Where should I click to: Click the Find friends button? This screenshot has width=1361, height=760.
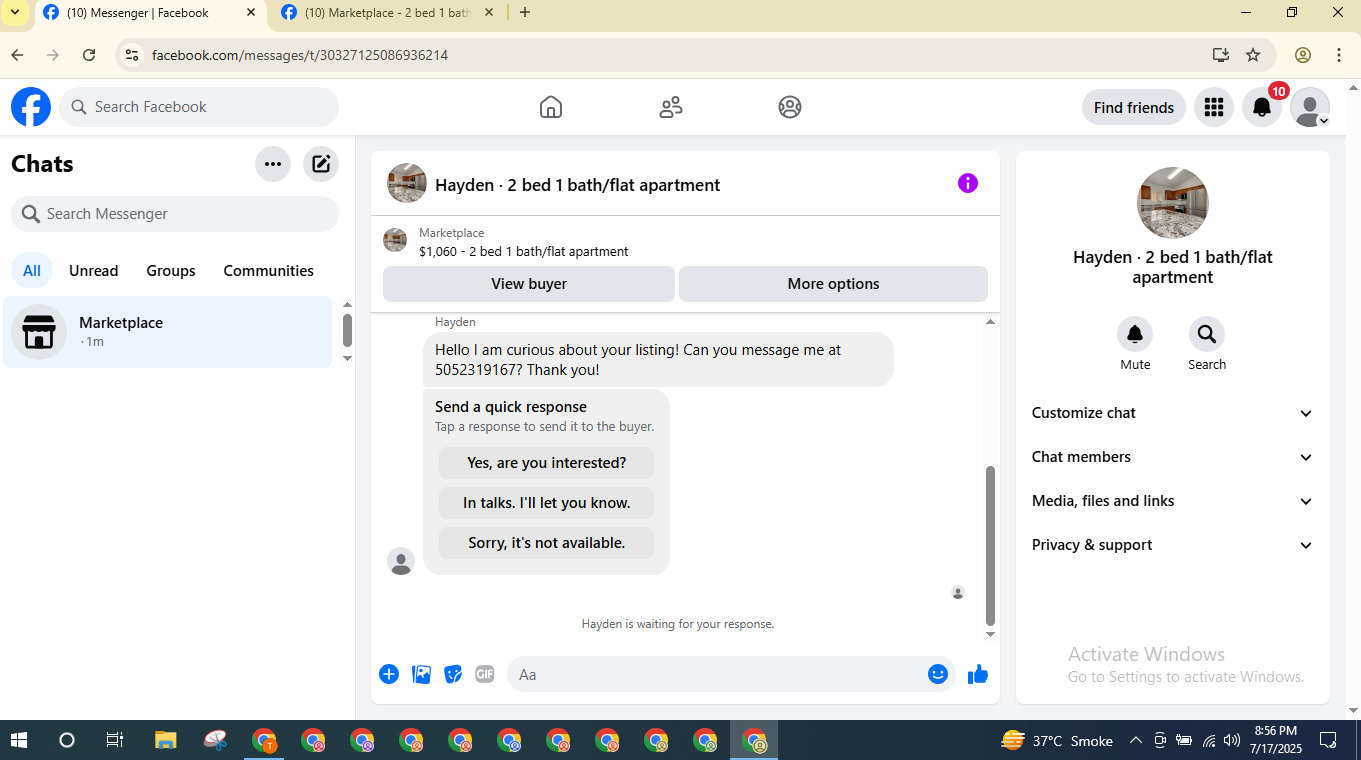pos(1134,107)
